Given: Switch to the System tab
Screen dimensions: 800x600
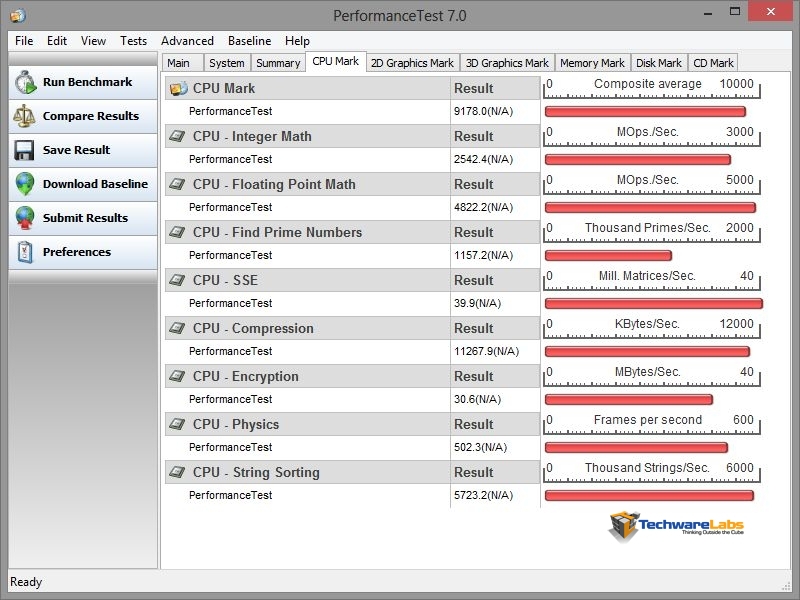Looking at the screenshot, I should coord(227,63).
